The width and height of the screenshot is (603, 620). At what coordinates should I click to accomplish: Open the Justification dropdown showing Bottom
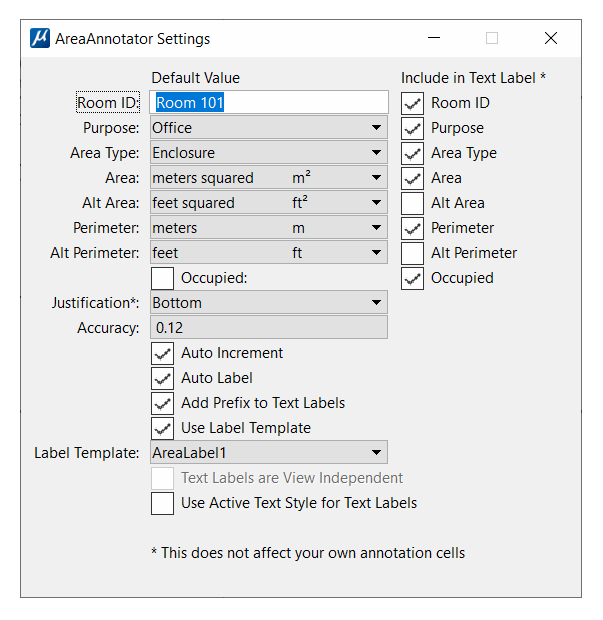(x=269, y=302)
